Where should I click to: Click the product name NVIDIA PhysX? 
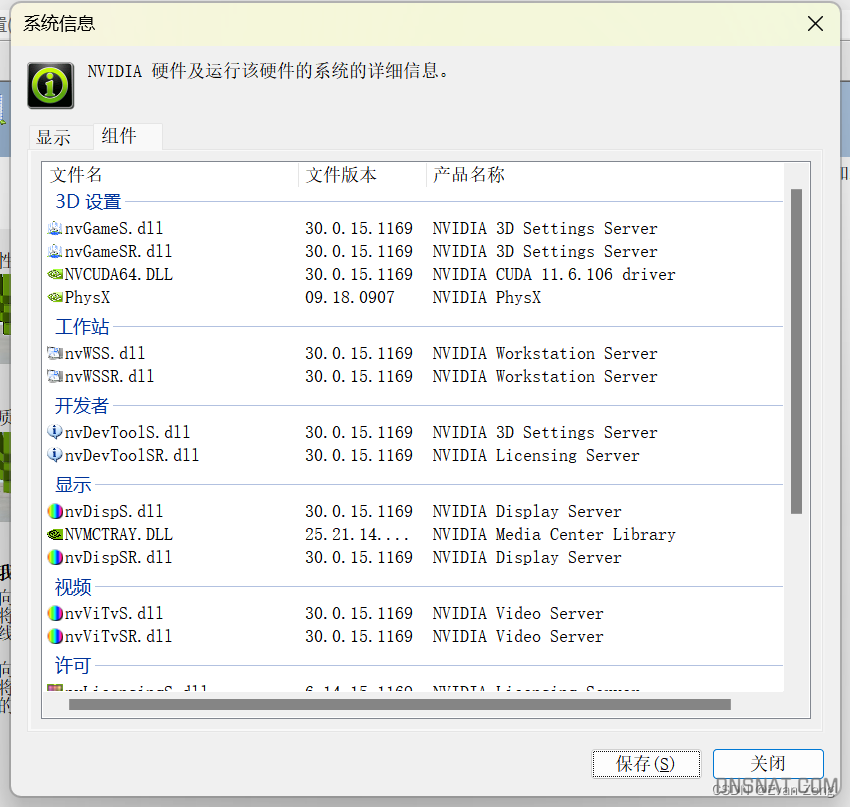(x=487, y=297)
